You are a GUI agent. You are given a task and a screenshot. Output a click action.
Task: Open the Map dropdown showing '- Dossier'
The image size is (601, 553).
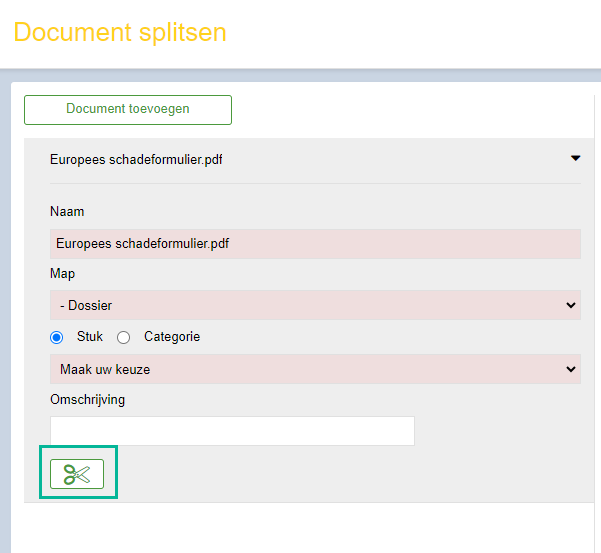tap(315, 305)
